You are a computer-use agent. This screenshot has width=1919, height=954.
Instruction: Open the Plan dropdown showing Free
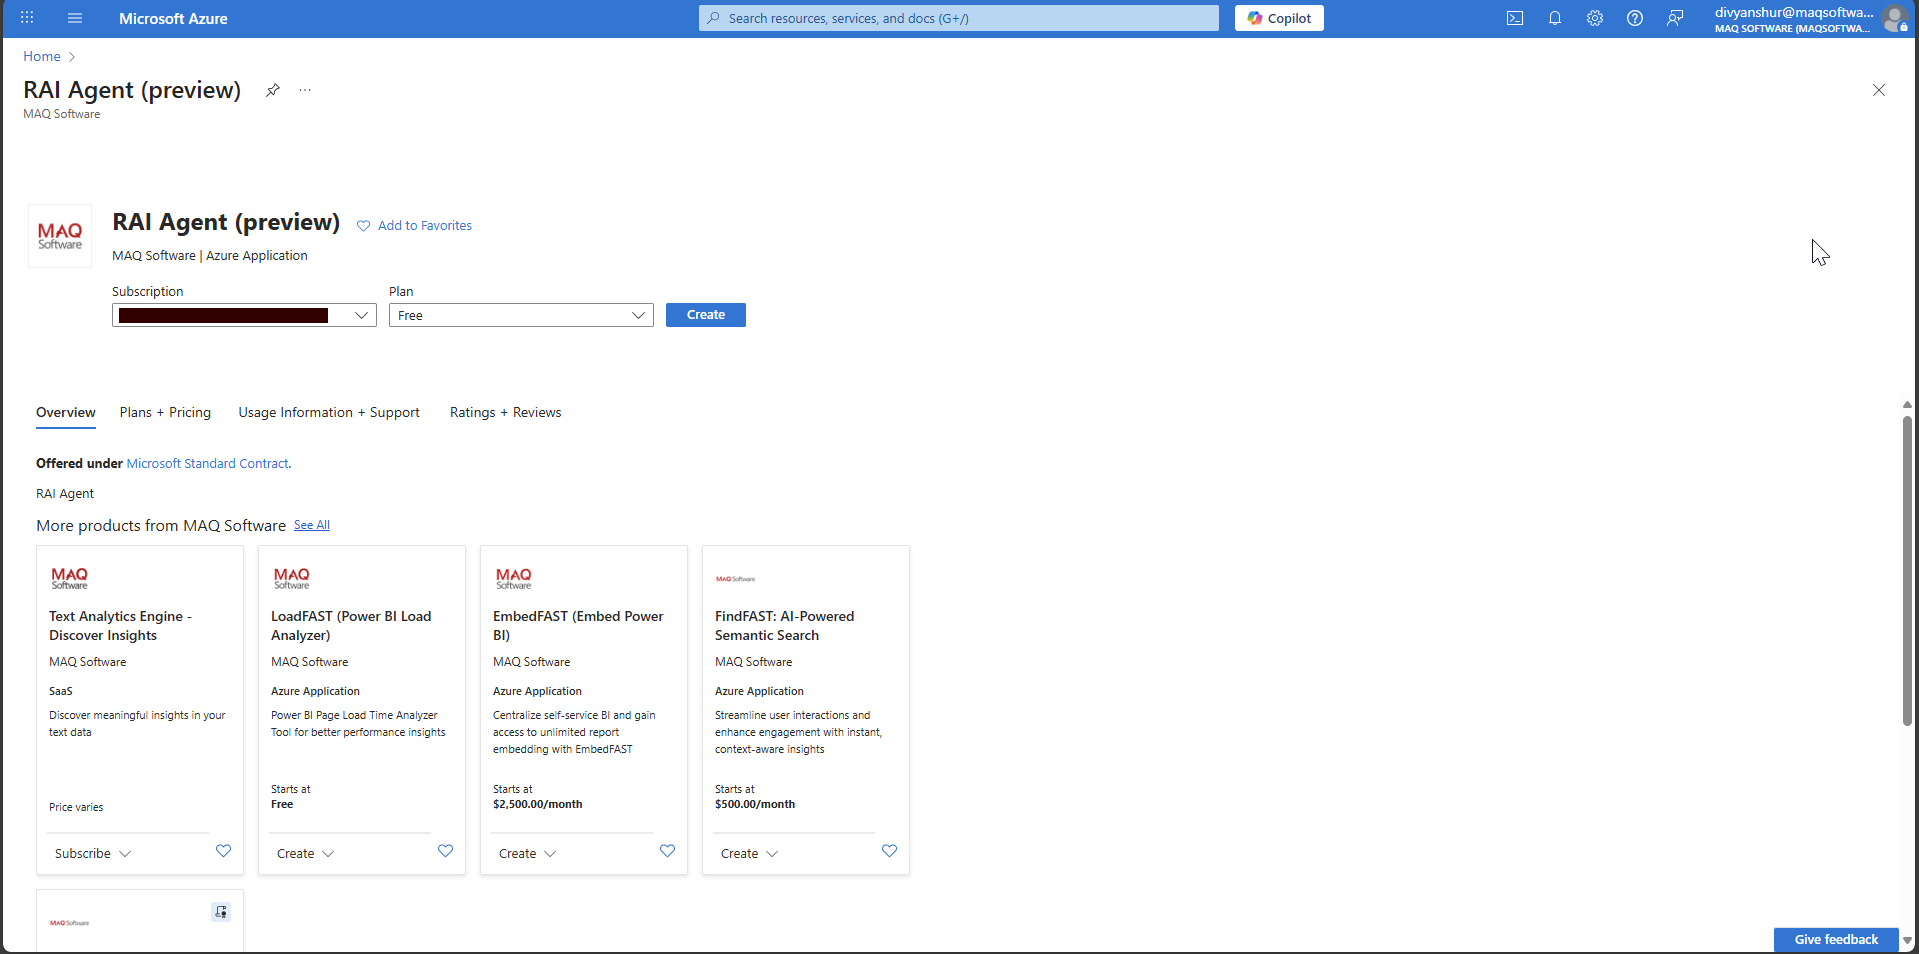pos(521,315)
